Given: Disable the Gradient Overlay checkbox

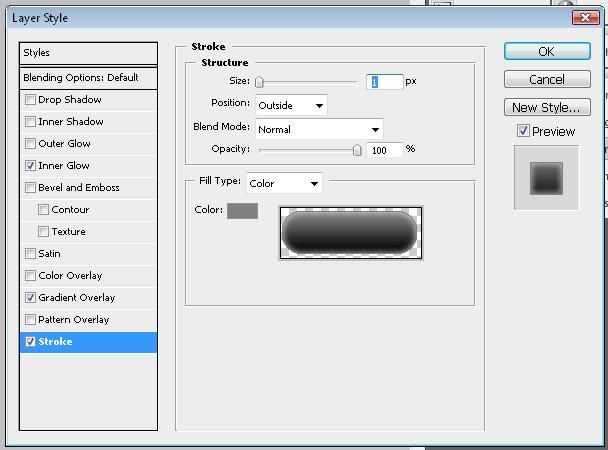Looking at the screenshot, I should pos(31,298).
